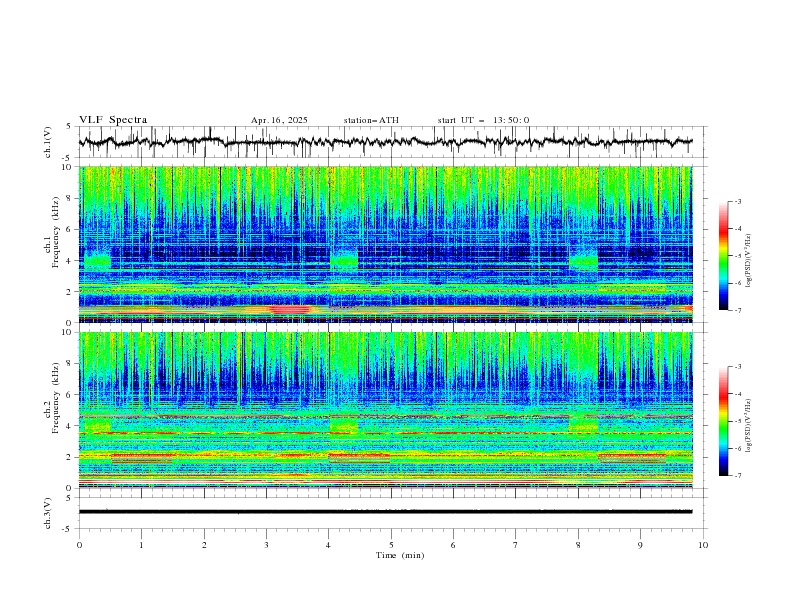Click the time axis tick label "5"
792x612 pixels.
coord(391,545)
